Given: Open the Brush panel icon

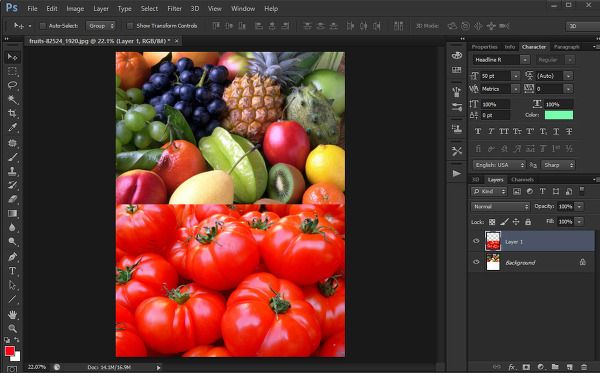Looking at the screenshot, I should (x=457, y=92).
